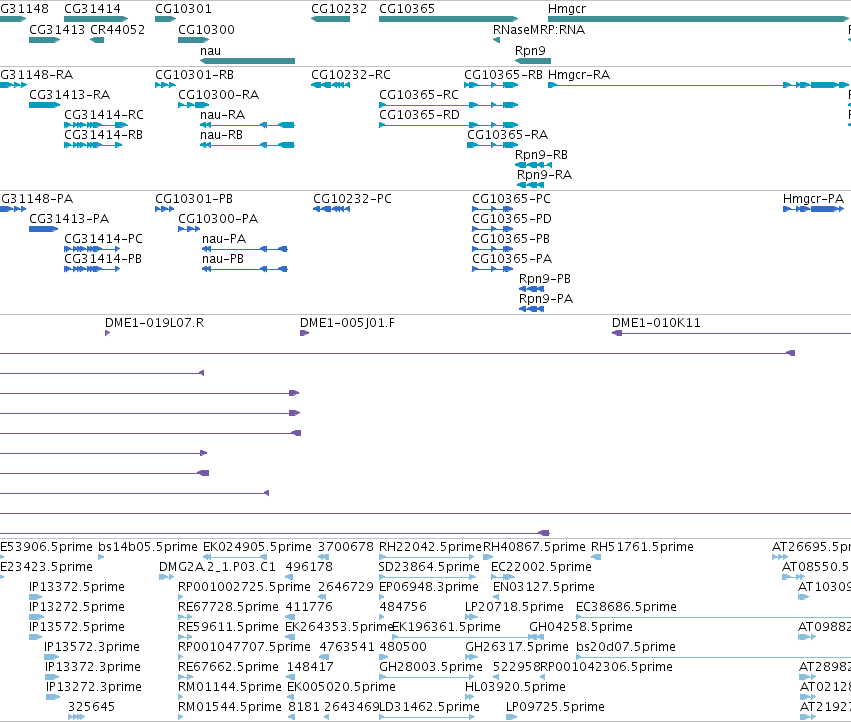Screen dimensions: 851x722
Task: Select transcript CG10365-RC
Action: pos(449,105)
